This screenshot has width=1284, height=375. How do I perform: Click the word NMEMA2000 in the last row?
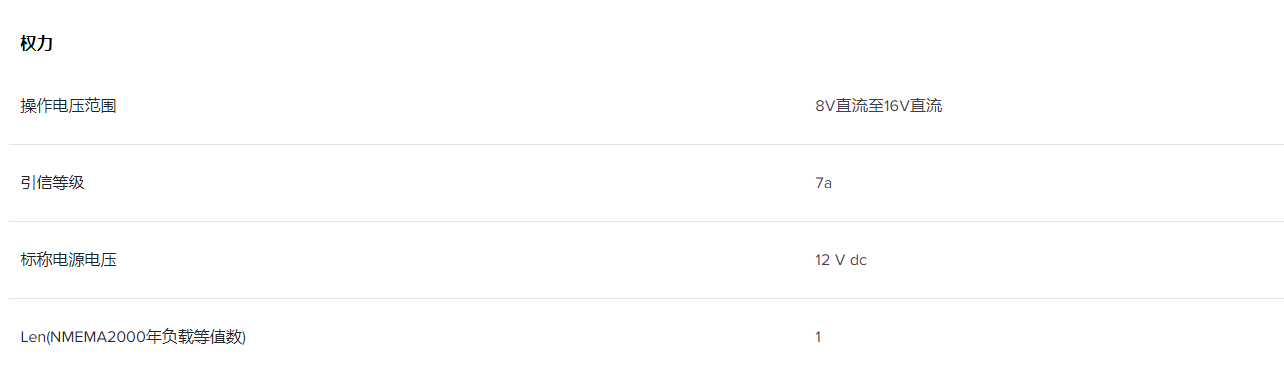click(98, 337)
